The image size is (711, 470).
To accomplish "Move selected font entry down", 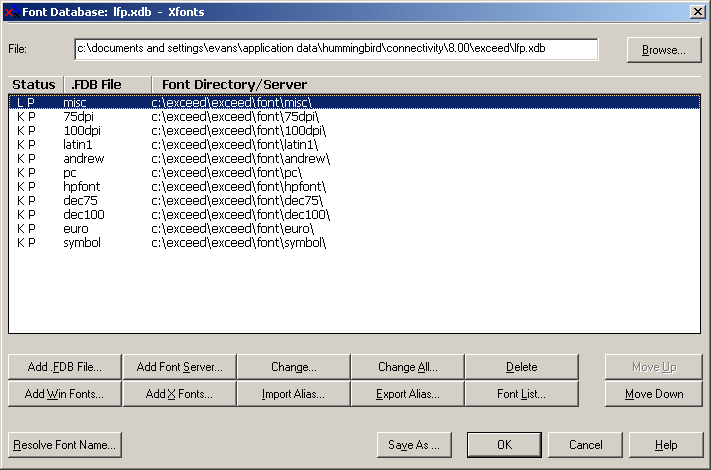I will pos(653,394).
